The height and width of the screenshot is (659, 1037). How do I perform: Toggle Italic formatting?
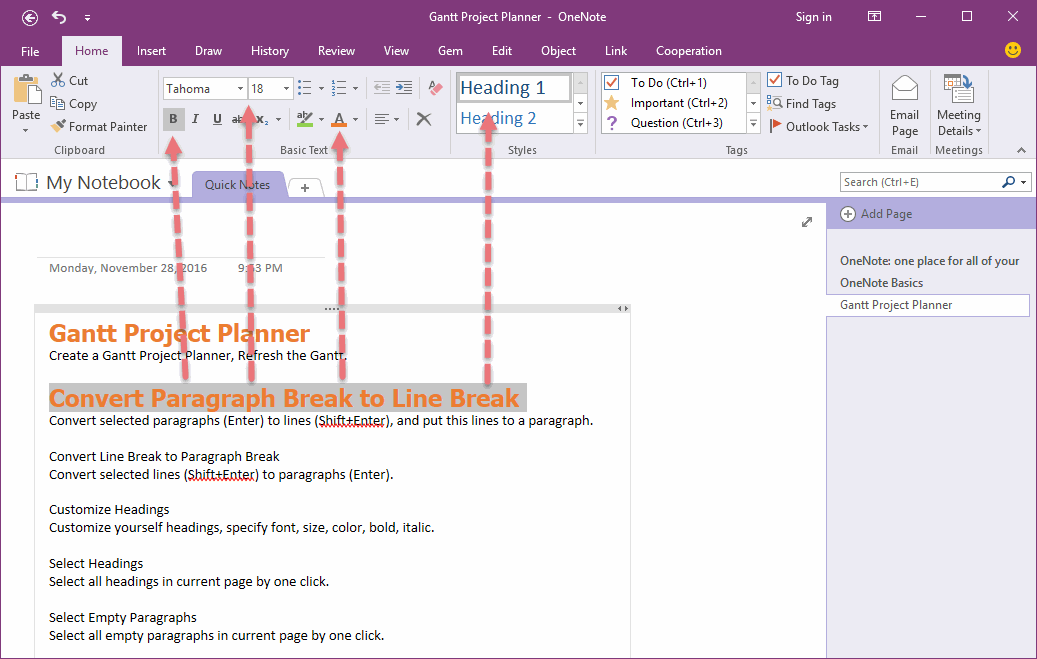coord(195,119)
